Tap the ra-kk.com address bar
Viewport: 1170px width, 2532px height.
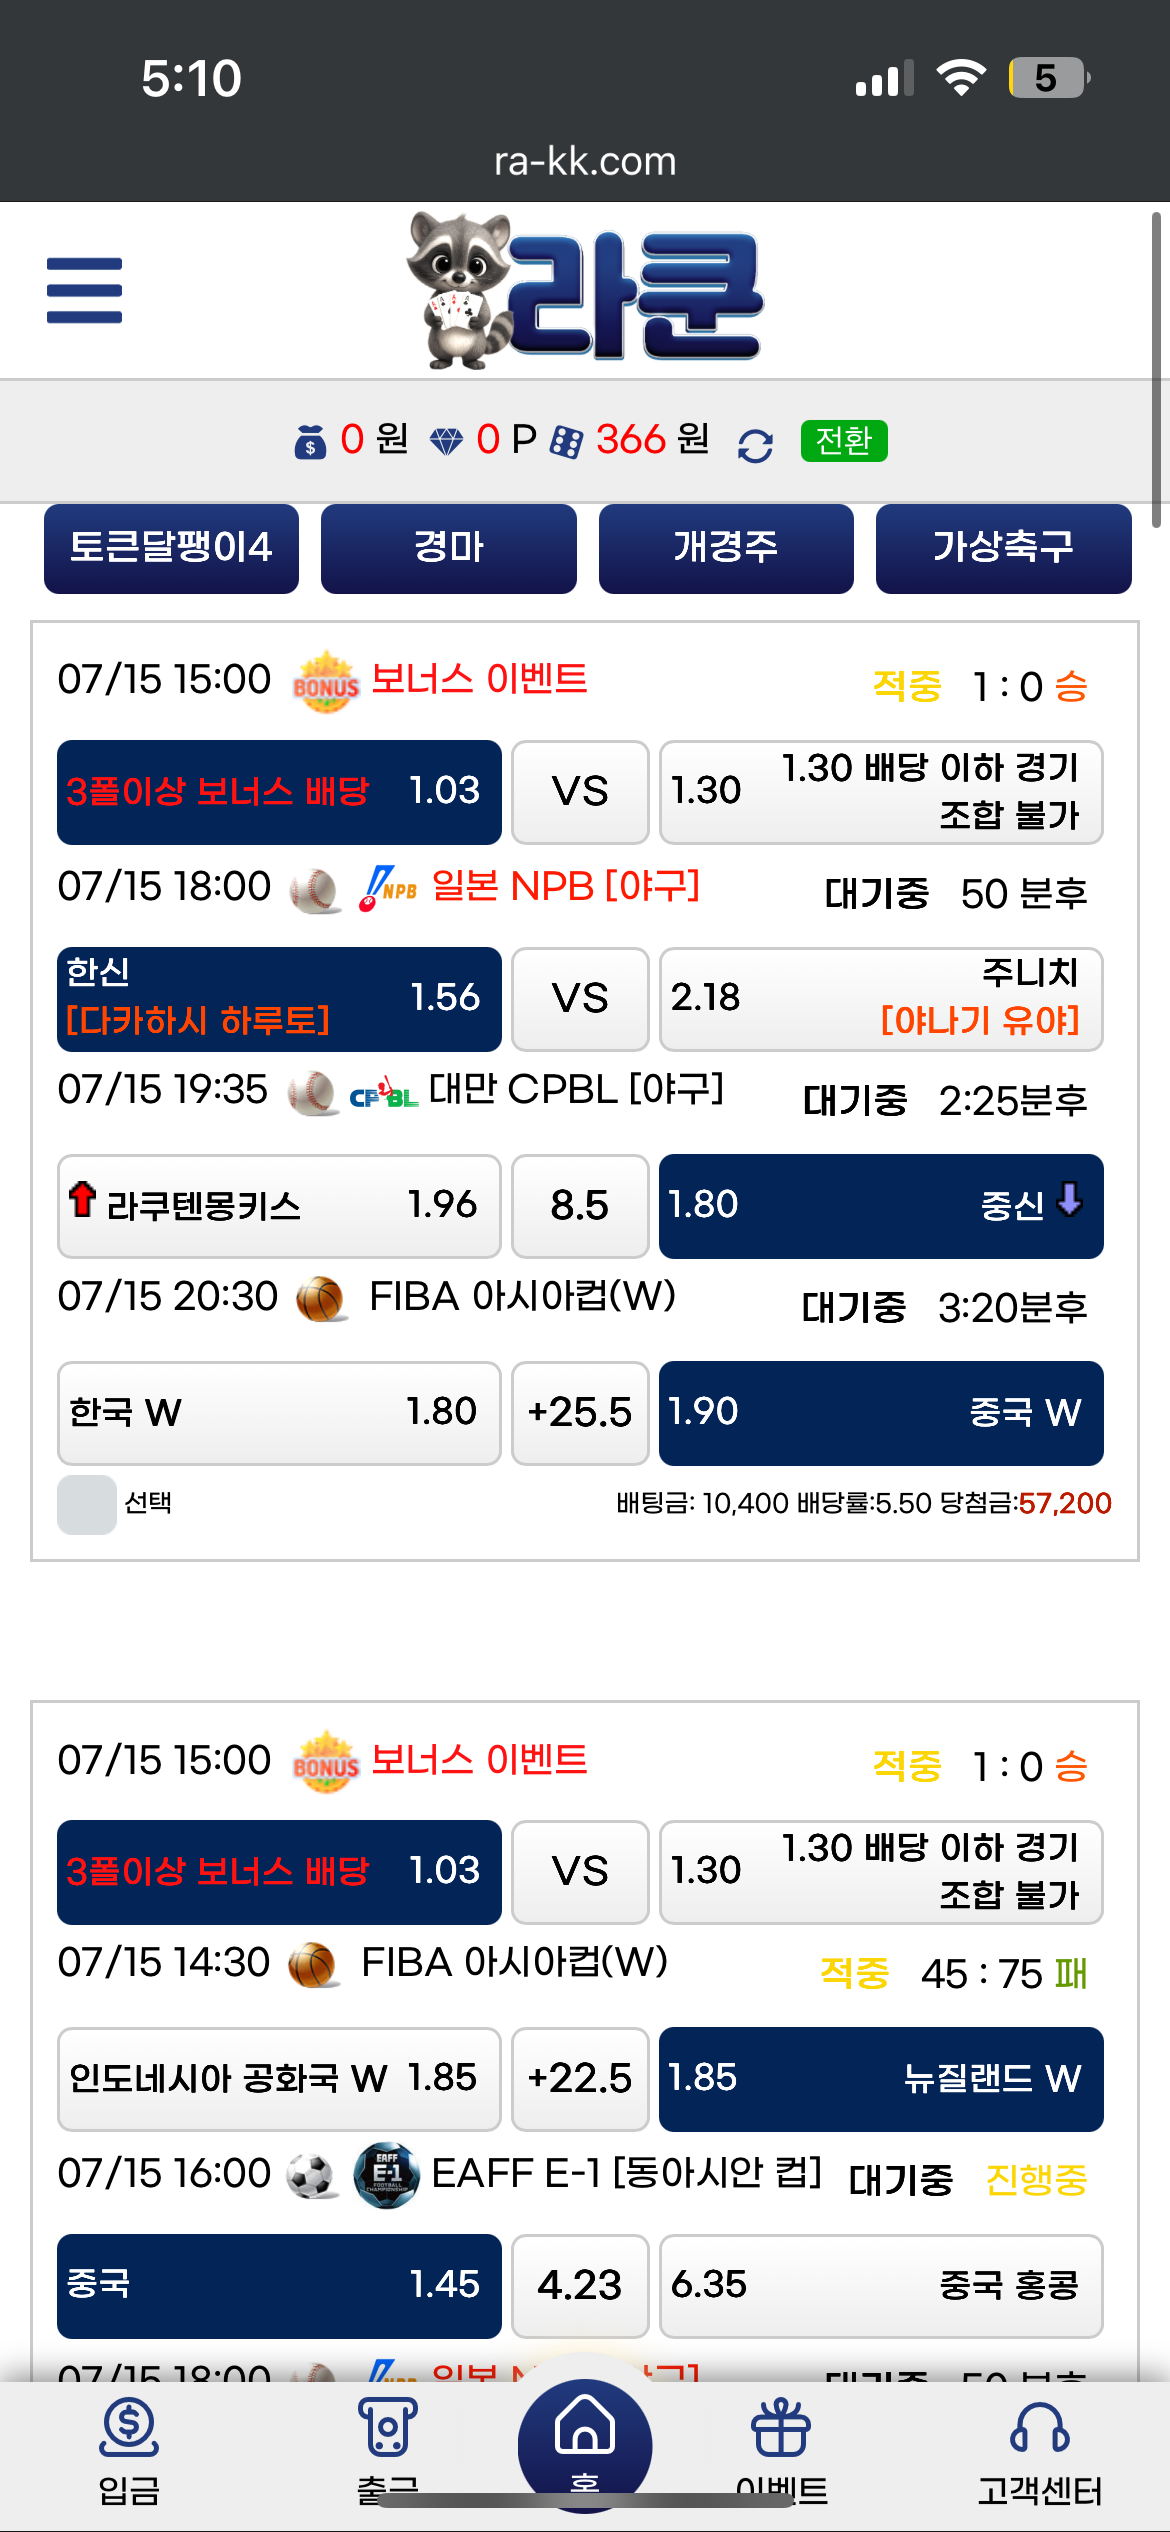pyautogui.click(x=585, y=161)
